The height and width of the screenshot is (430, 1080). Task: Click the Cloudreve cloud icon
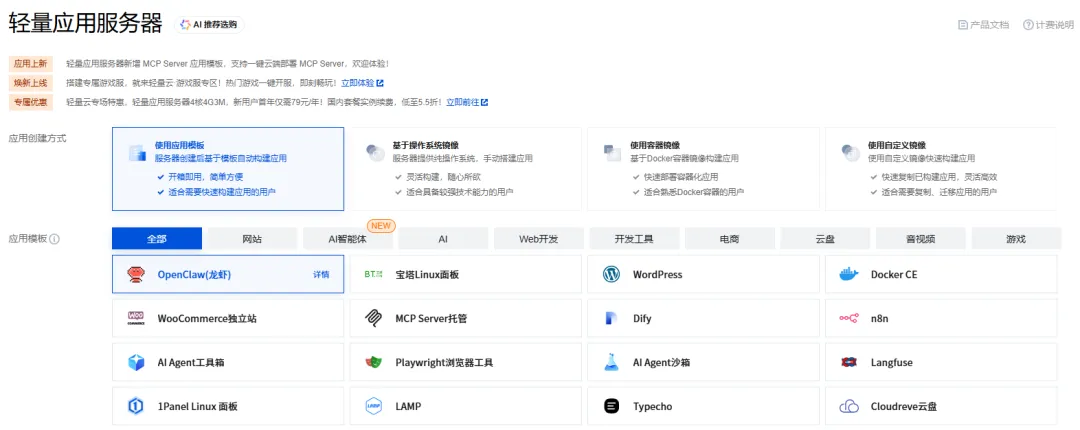(x=849, y=407)
